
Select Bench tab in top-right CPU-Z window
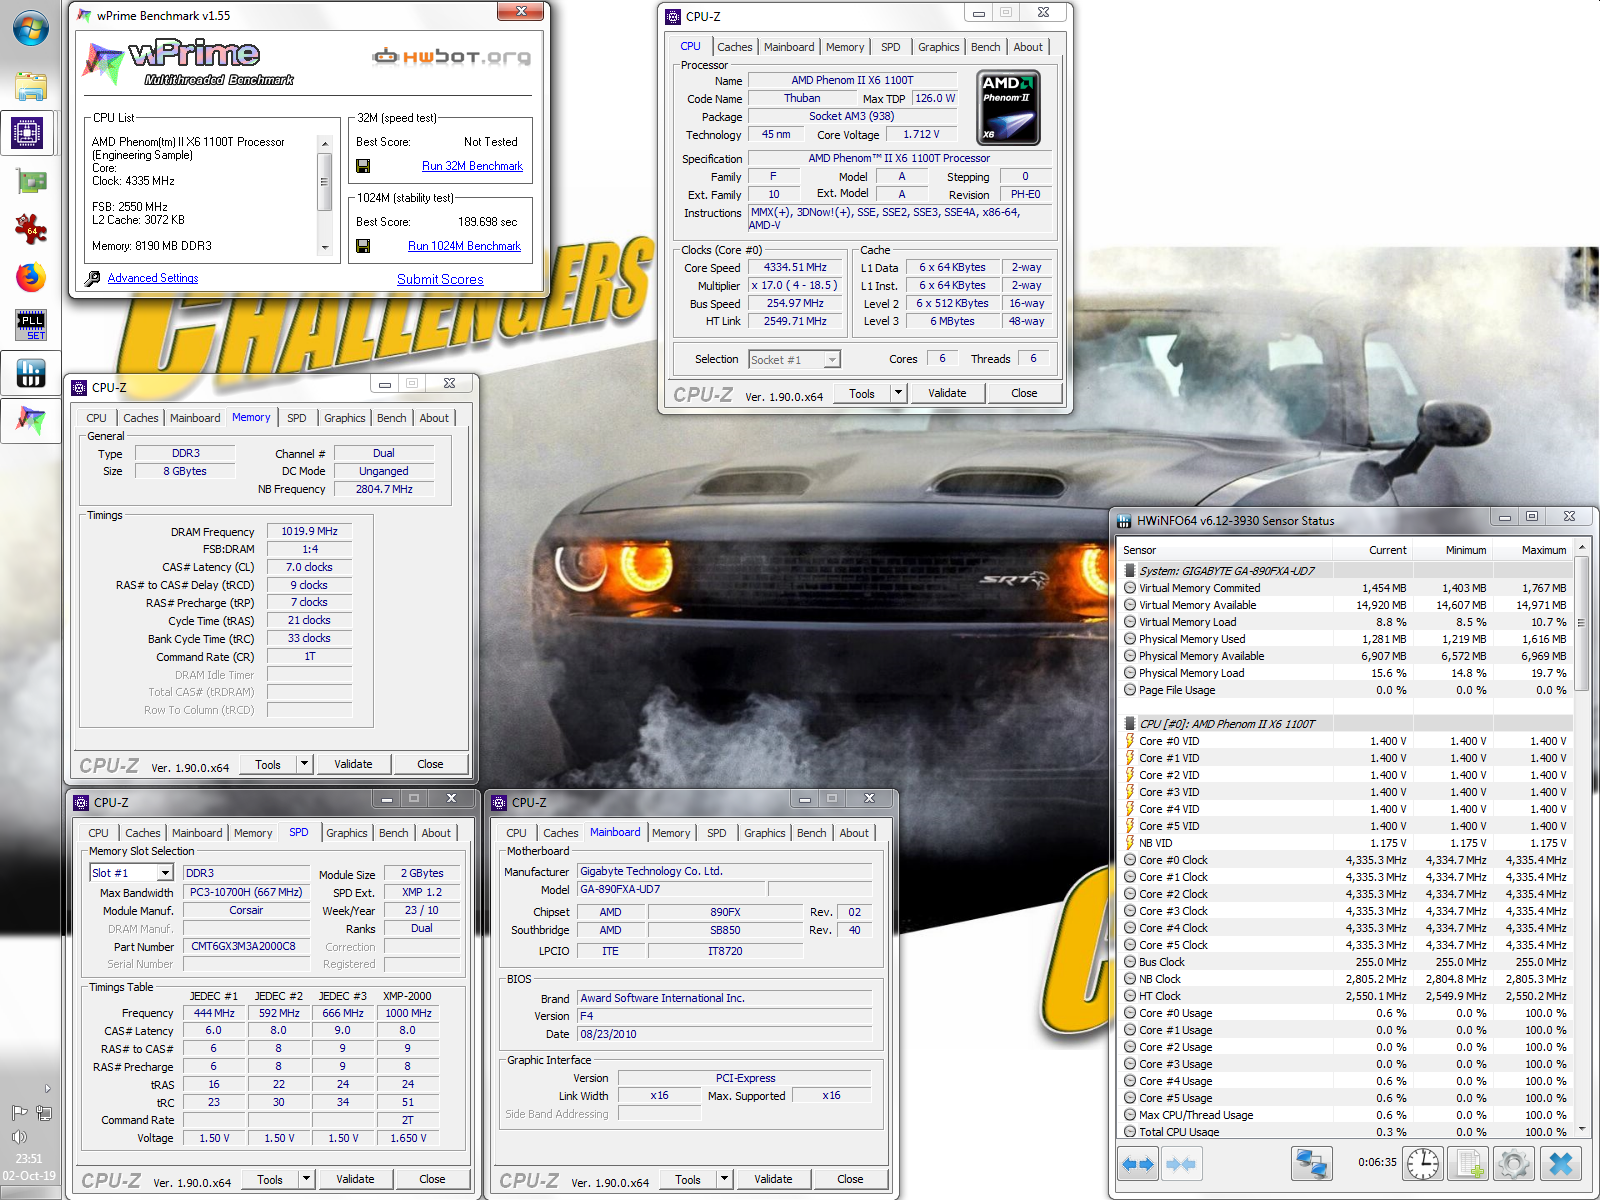coord(985,47)
